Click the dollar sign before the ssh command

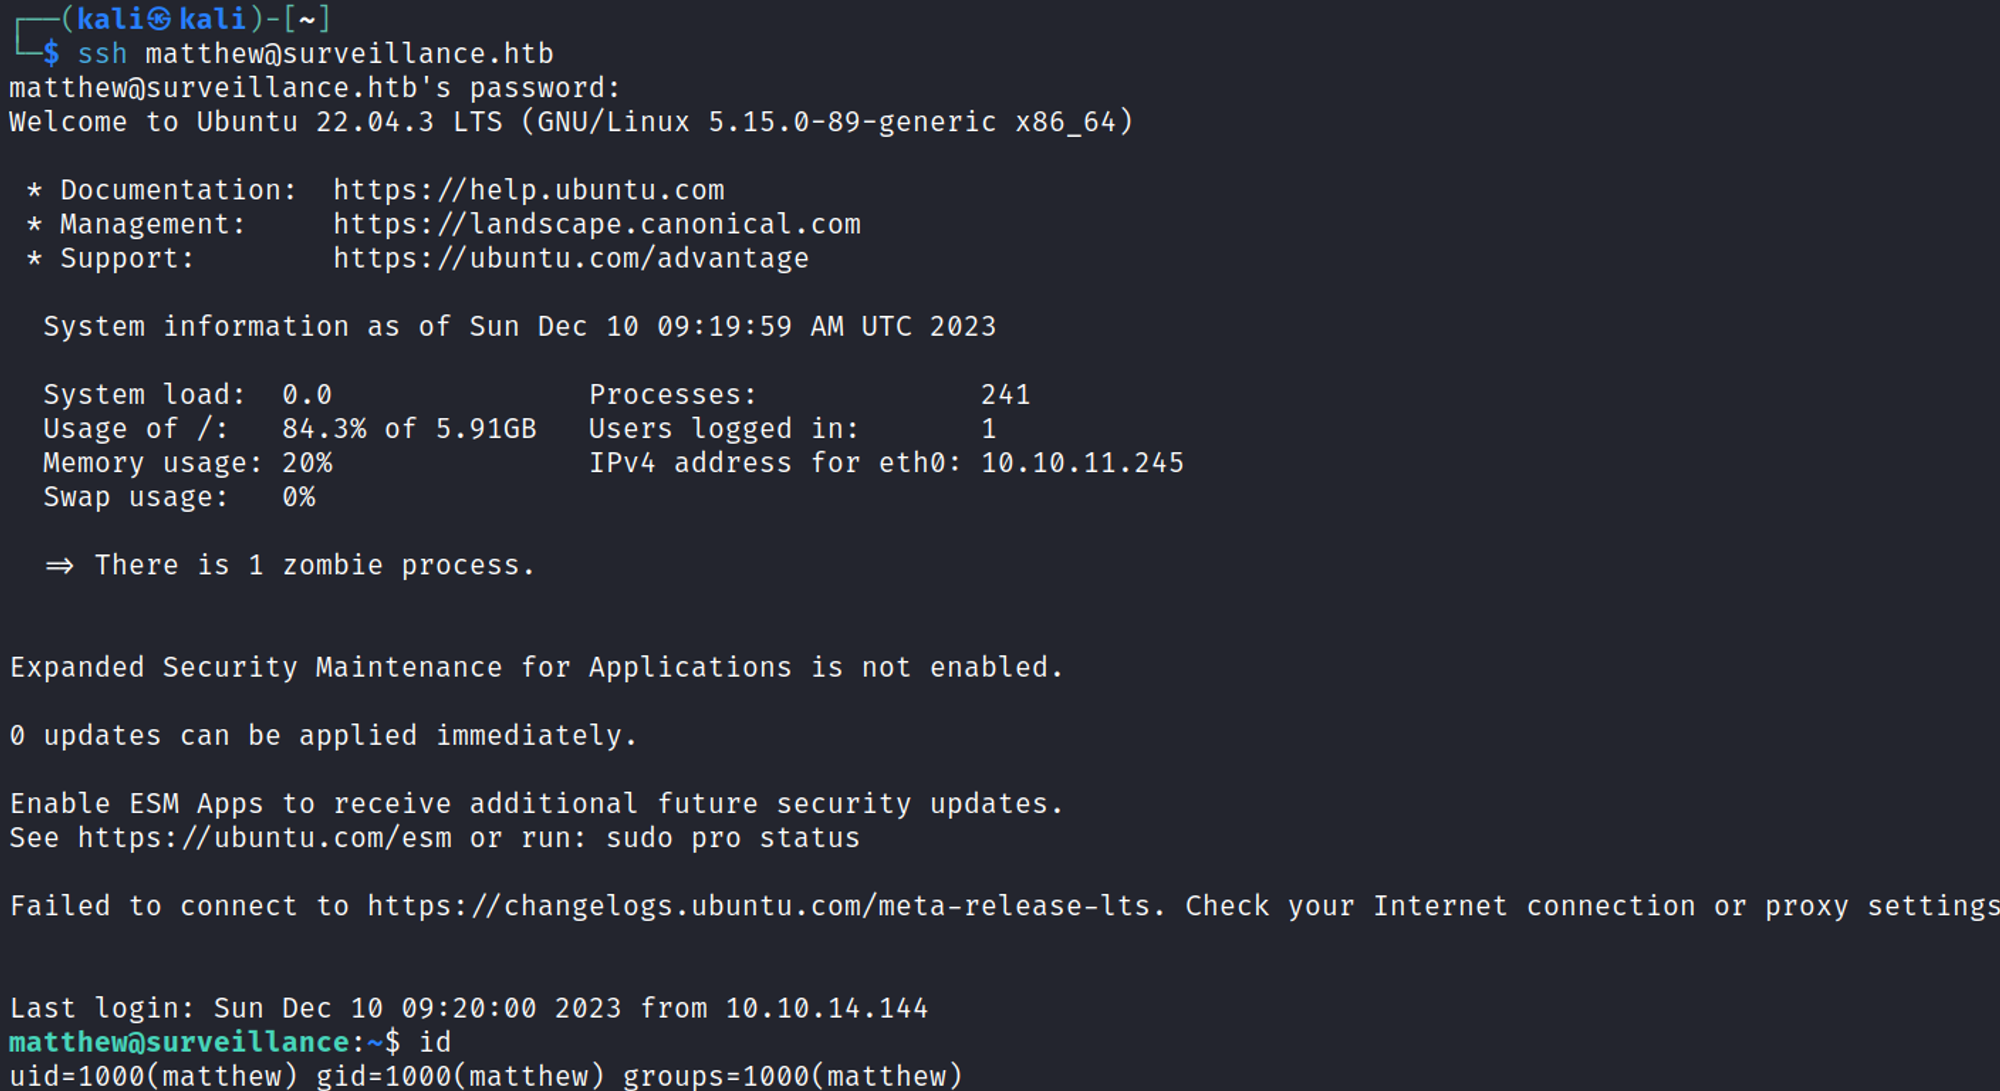[x=51, y=54]
